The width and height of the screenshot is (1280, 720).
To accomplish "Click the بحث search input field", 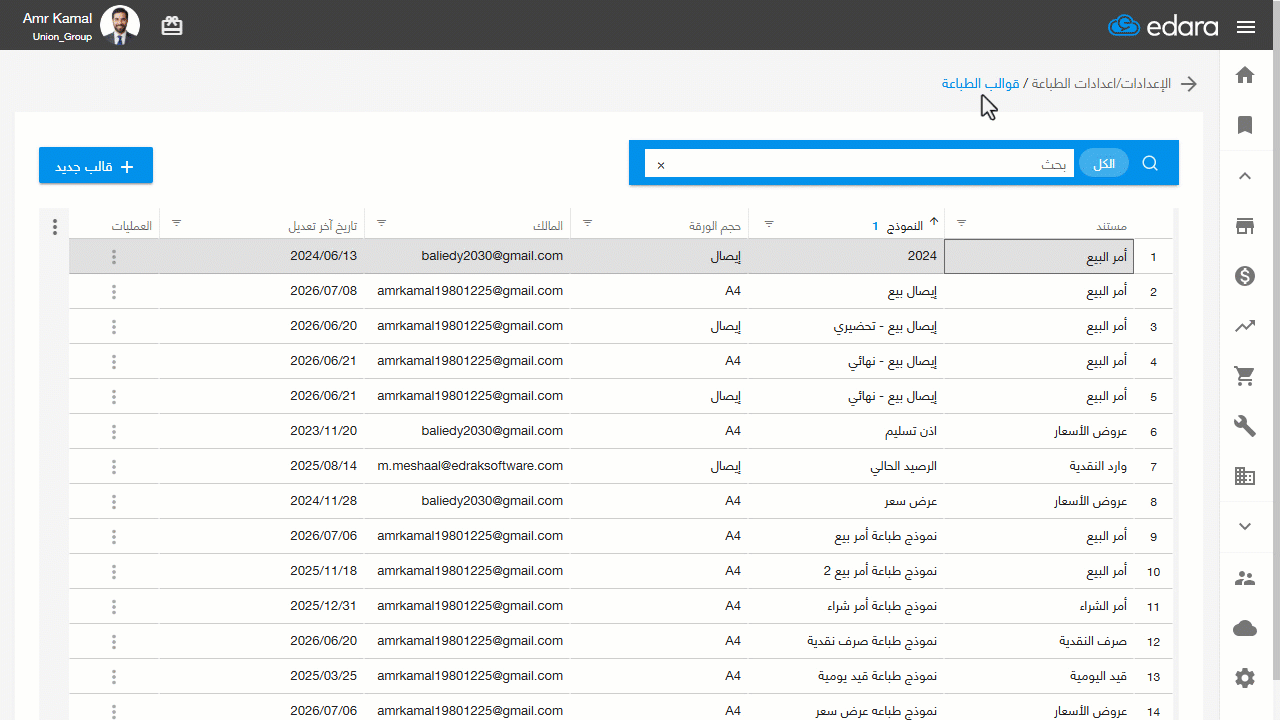I will (x=860, y=164).
